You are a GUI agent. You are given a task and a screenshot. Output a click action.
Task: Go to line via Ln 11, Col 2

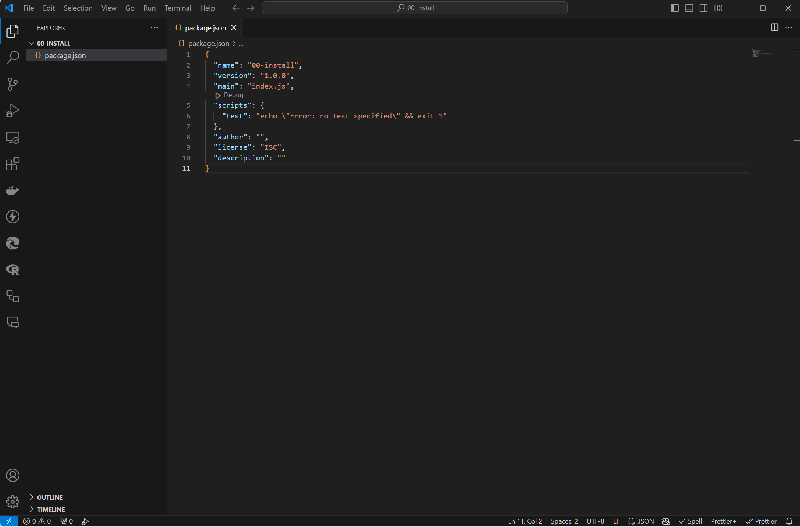525,521
